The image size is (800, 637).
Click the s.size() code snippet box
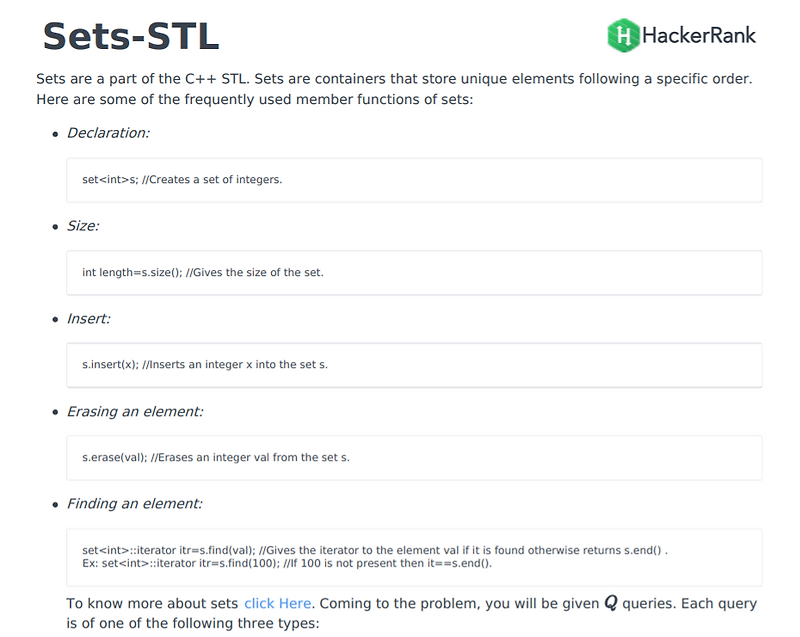point(414,273)
